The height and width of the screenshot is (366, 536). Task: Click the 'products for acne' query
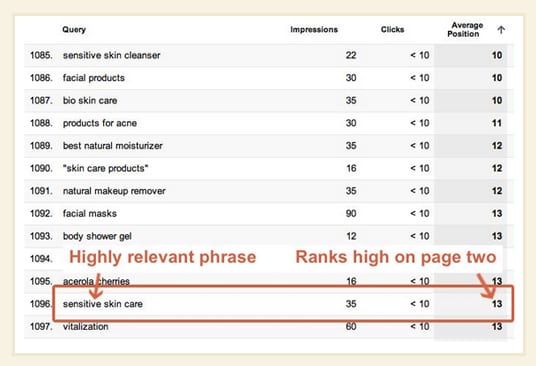[100, 123]
